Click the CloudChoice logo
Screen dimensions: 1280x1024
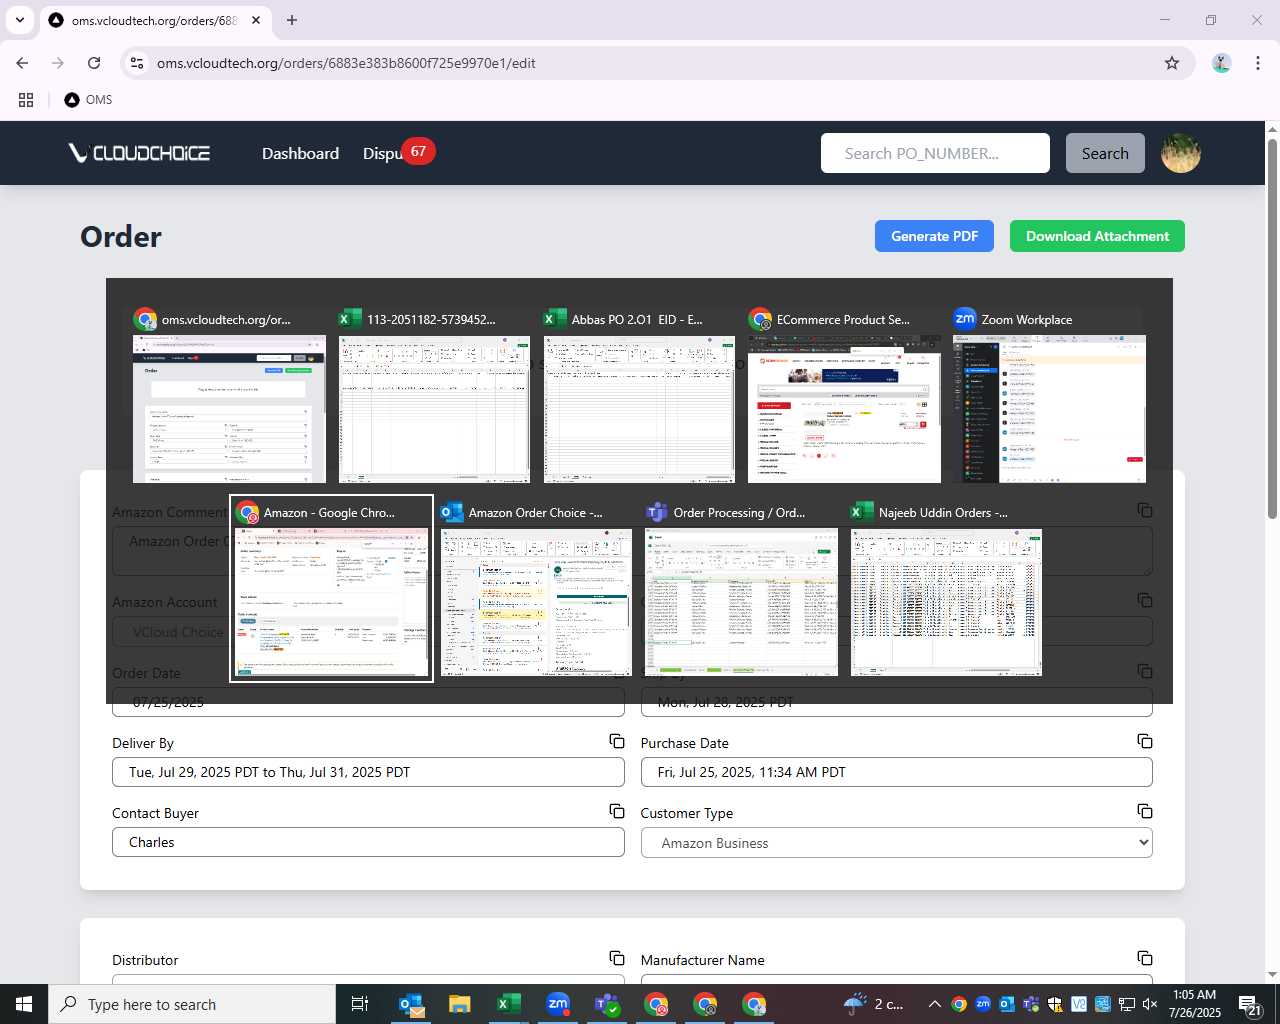coord(139,153)
